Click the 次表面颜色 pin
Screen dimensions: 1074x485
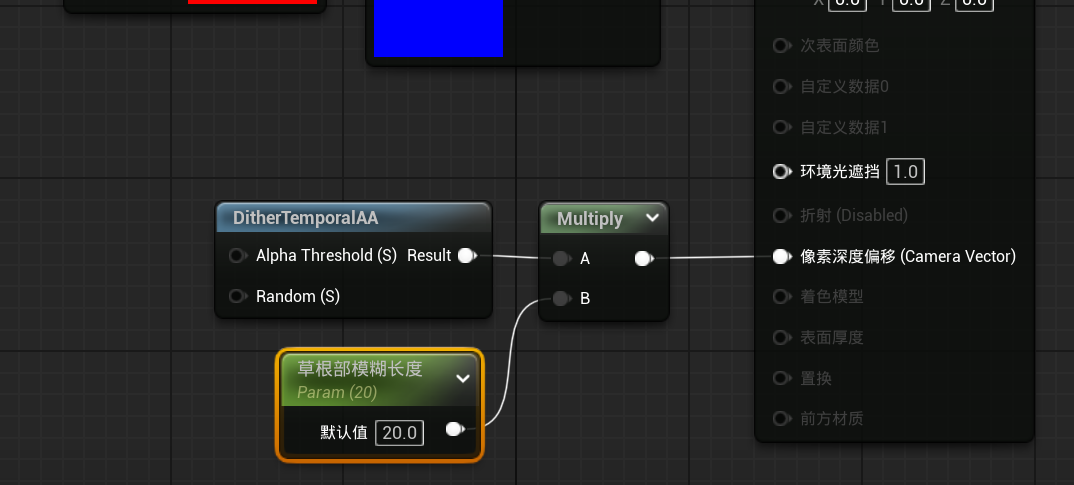(x=781, y=46)
